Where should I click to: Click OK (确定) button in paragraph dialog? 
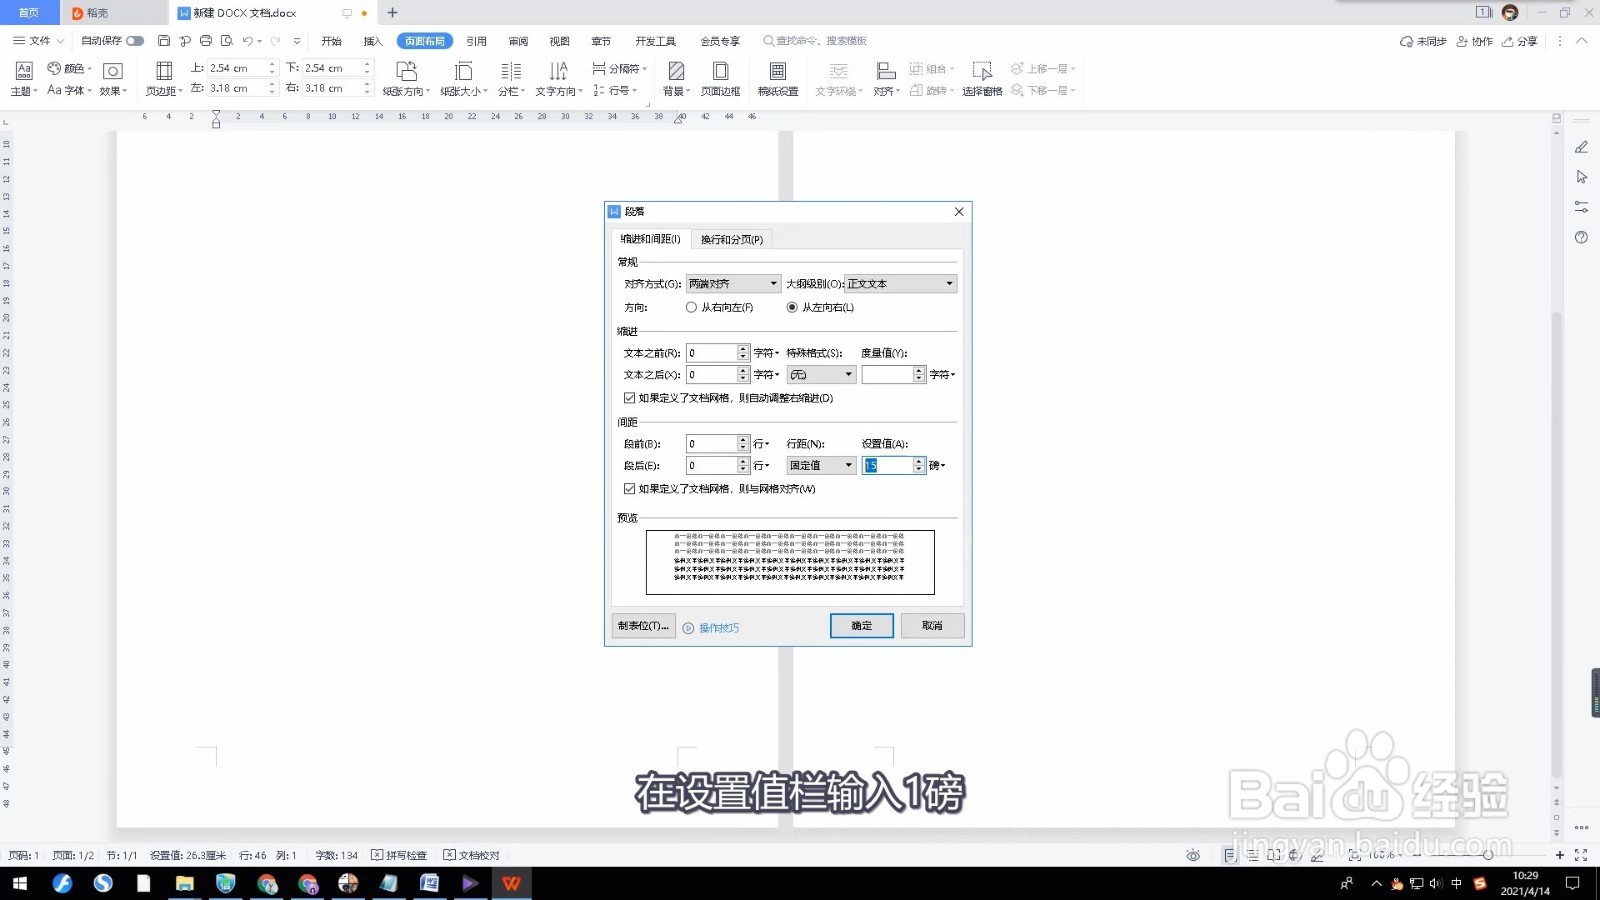tap(862, 626)
